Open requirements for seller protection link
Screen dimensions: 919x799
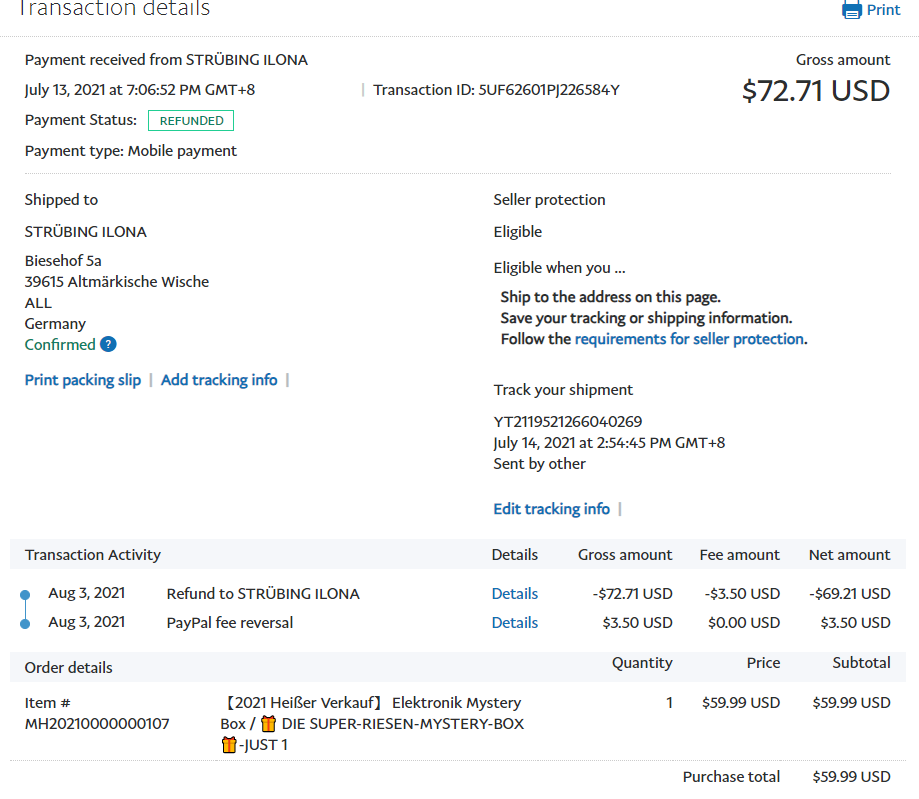(689, 339)
